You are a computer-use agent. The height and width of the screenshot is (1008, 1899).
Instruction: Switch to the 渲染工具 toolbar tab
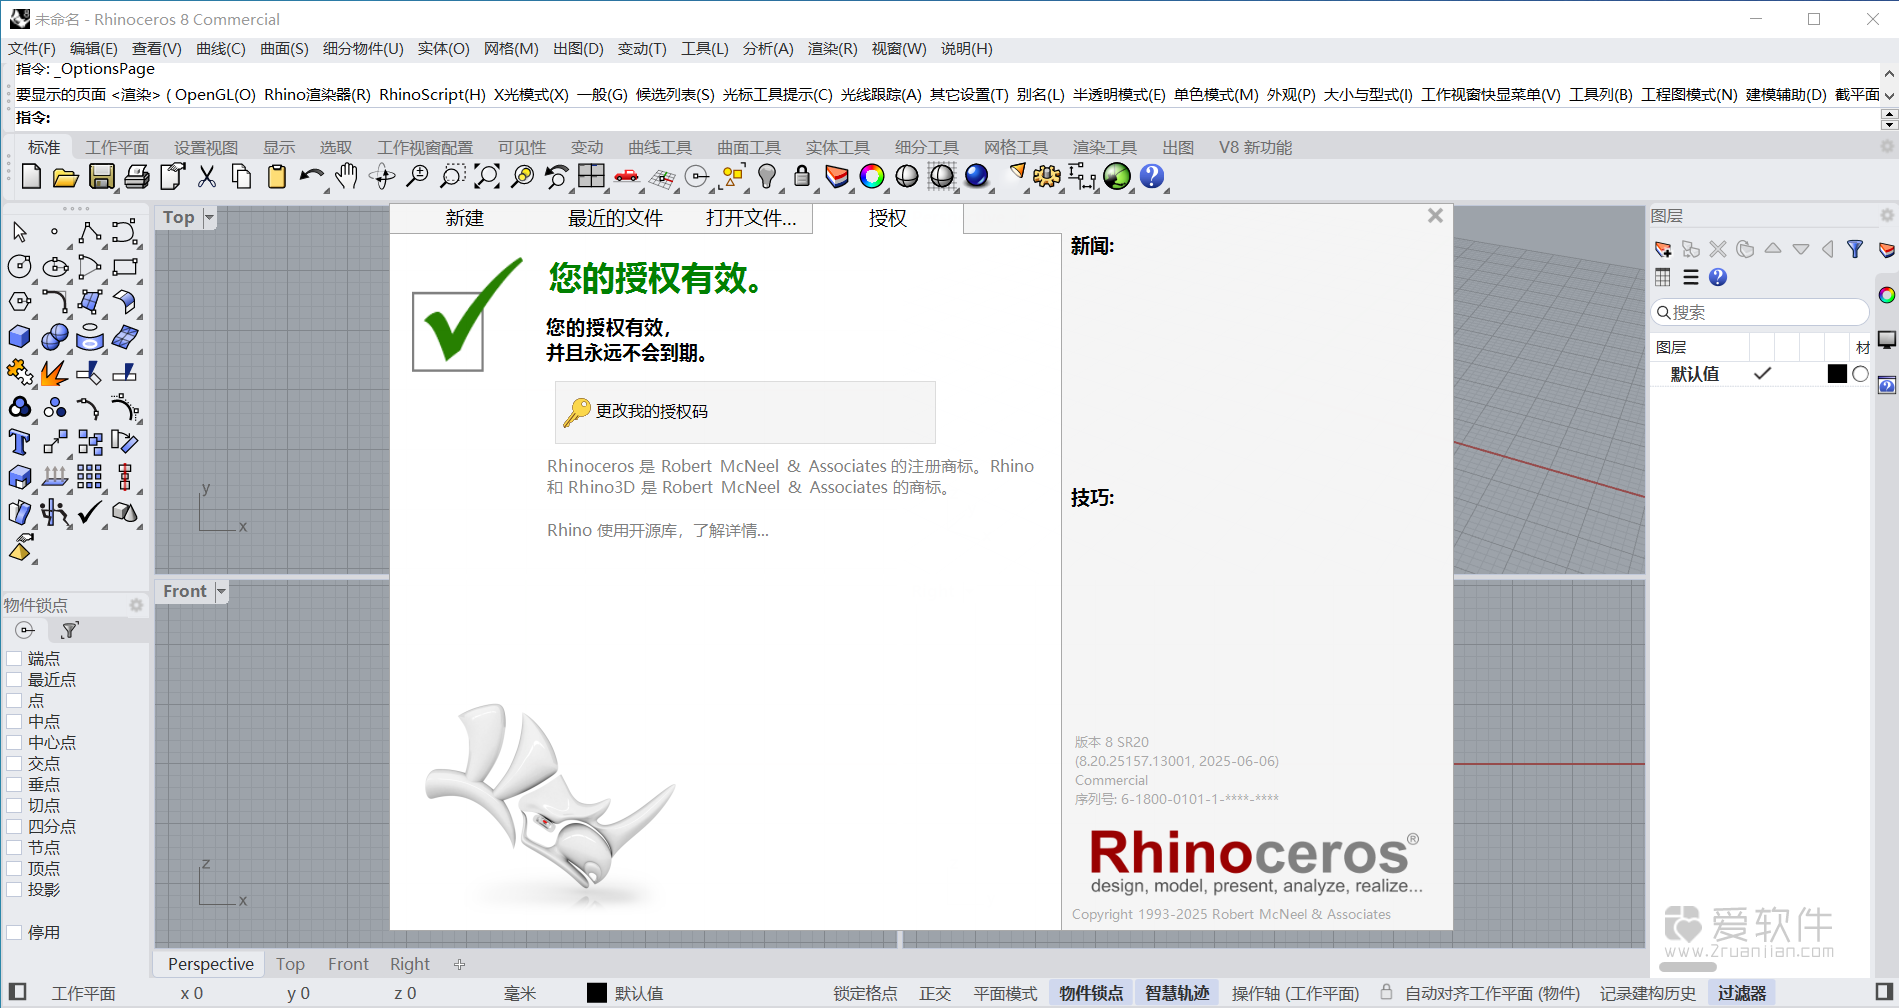[1105, 147]
